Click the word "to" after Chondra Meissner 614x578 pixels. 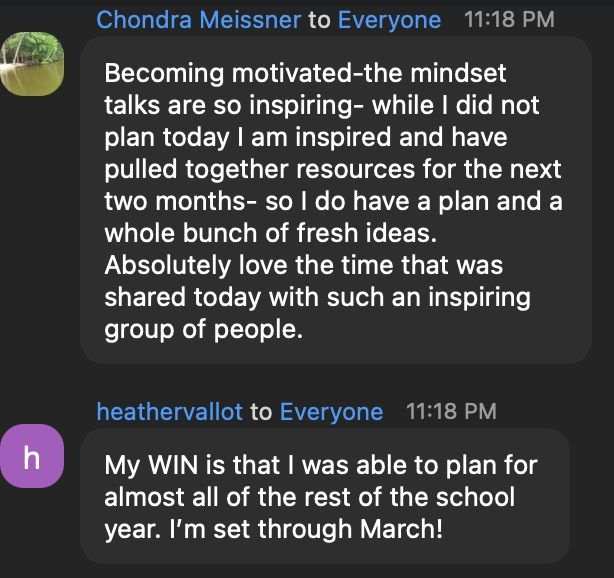click(x=319, y=20)
